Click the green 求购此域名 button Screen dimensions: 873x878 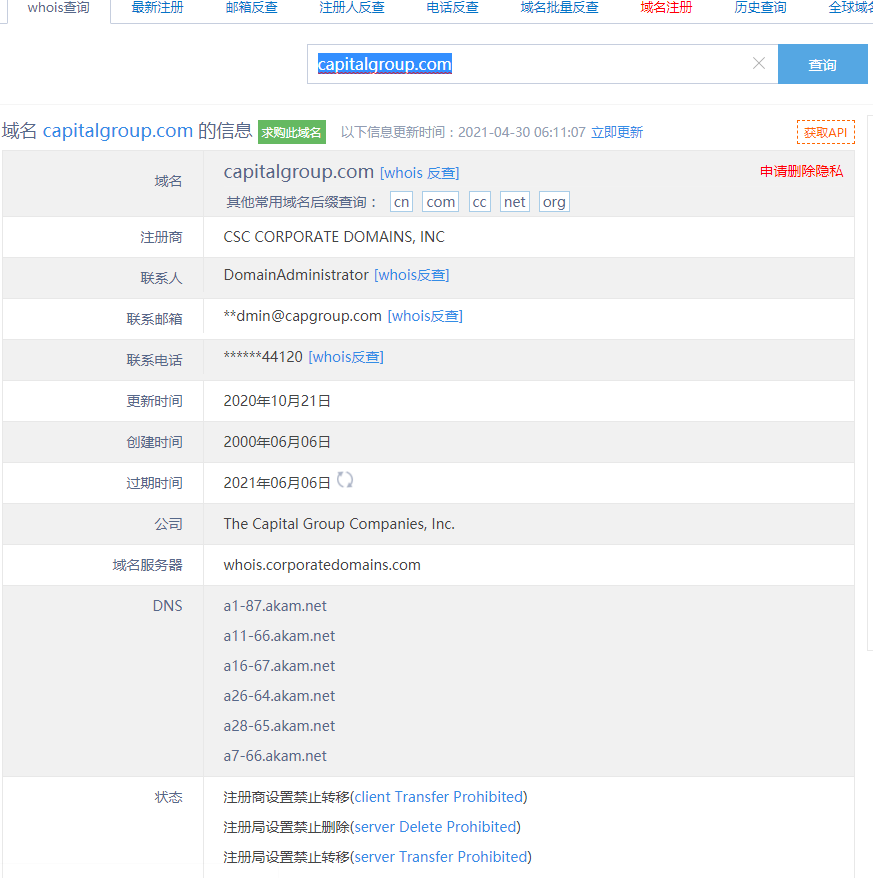click(292, 132)
